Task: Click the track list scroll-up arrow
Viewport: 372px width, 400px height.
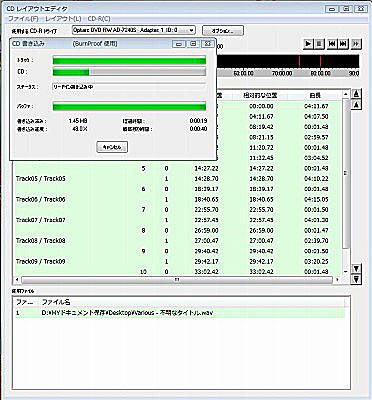Action: tap(346, 94)
